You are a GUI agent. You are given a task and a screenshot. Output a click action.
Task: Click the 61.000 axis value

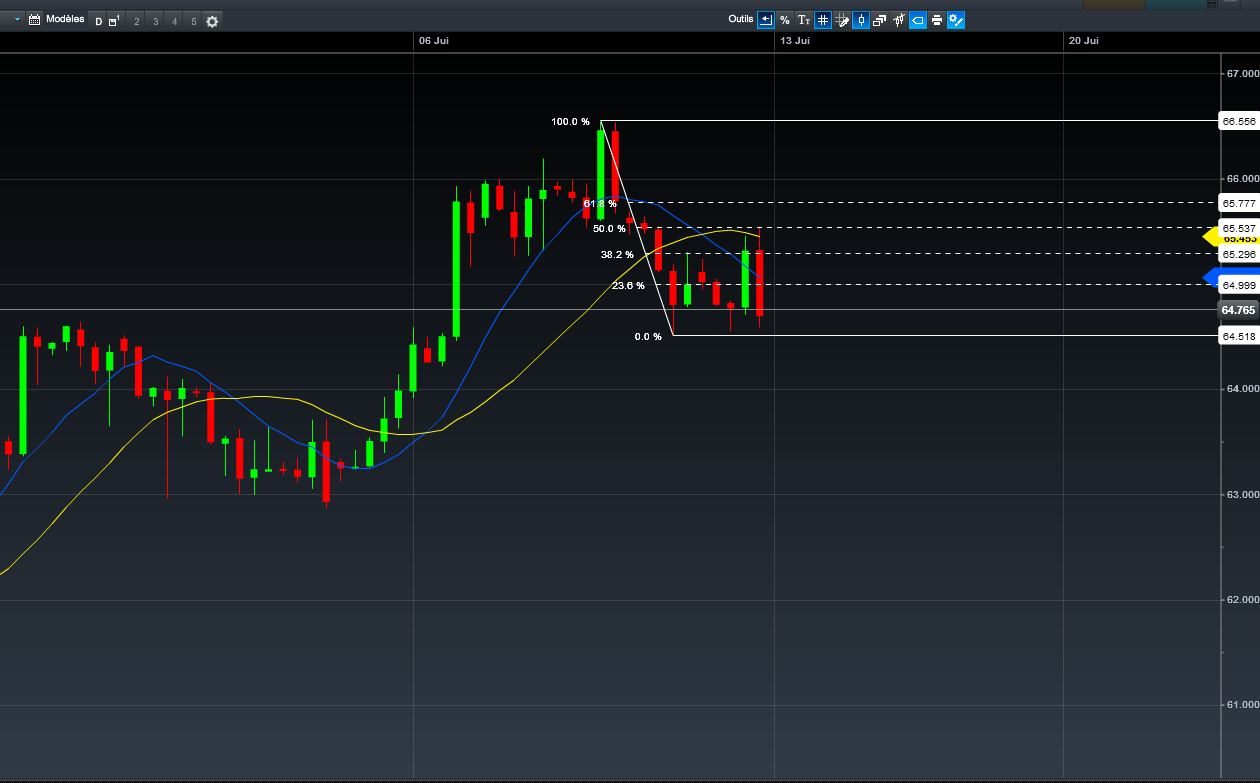click(x=1243, y=705)
